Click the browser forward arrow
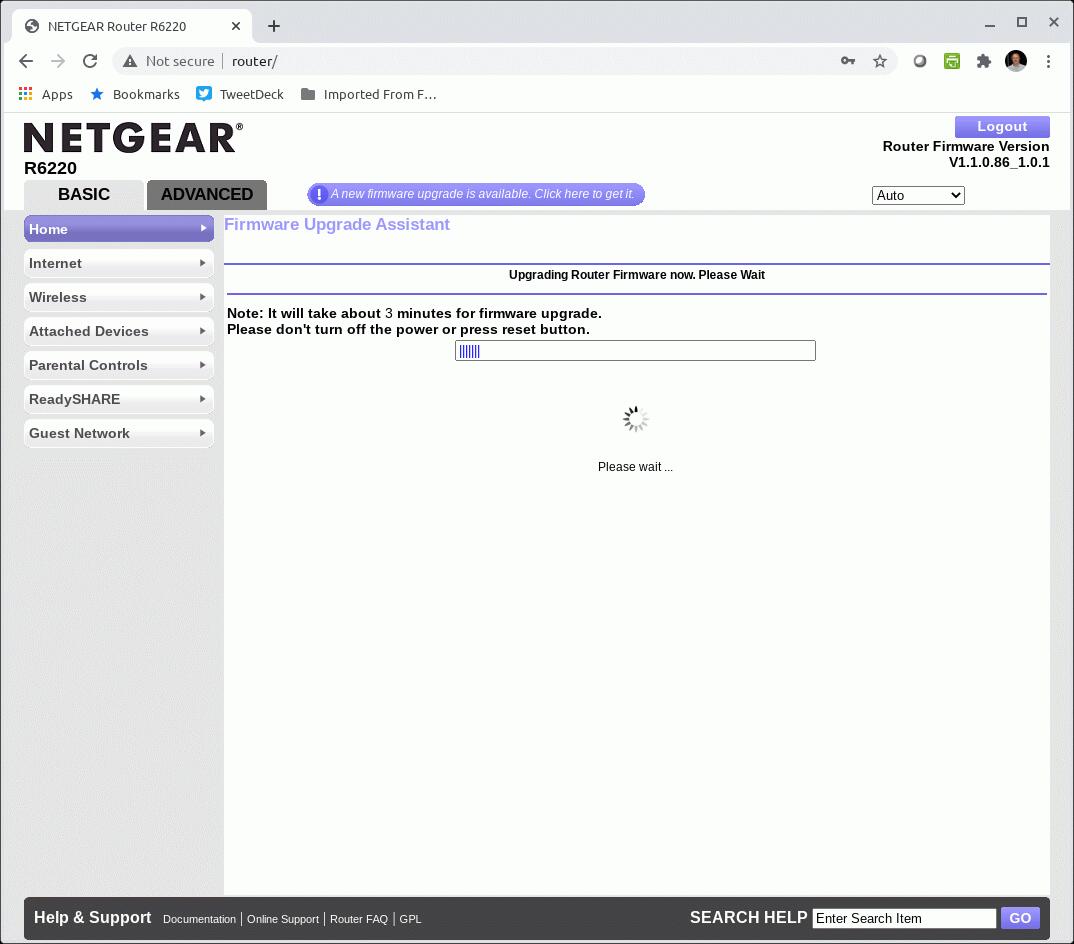This screenshot has width=1074, height=944. coord(58,61)
